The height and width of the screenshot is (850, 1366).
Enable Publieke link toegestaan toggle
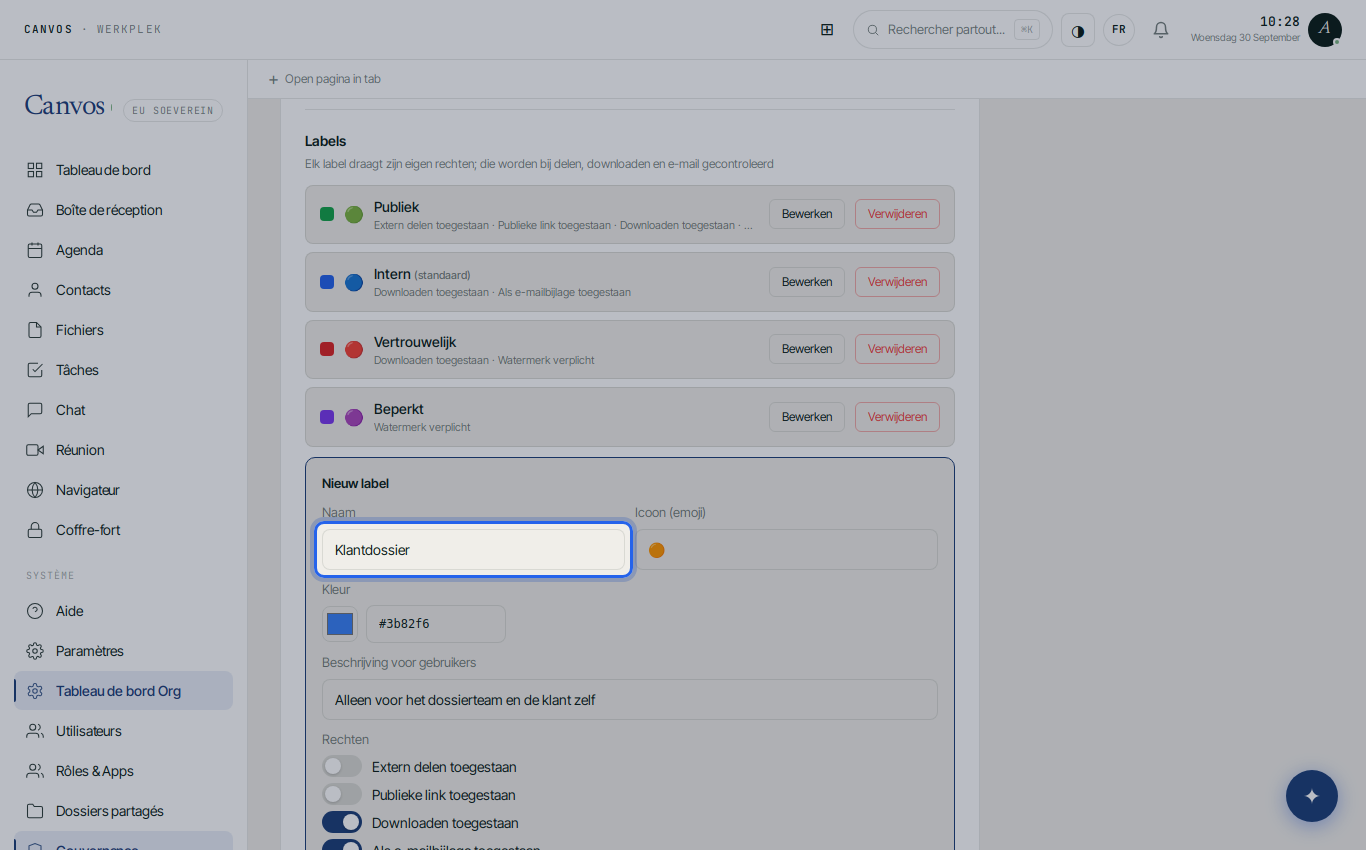coord(342,795)
